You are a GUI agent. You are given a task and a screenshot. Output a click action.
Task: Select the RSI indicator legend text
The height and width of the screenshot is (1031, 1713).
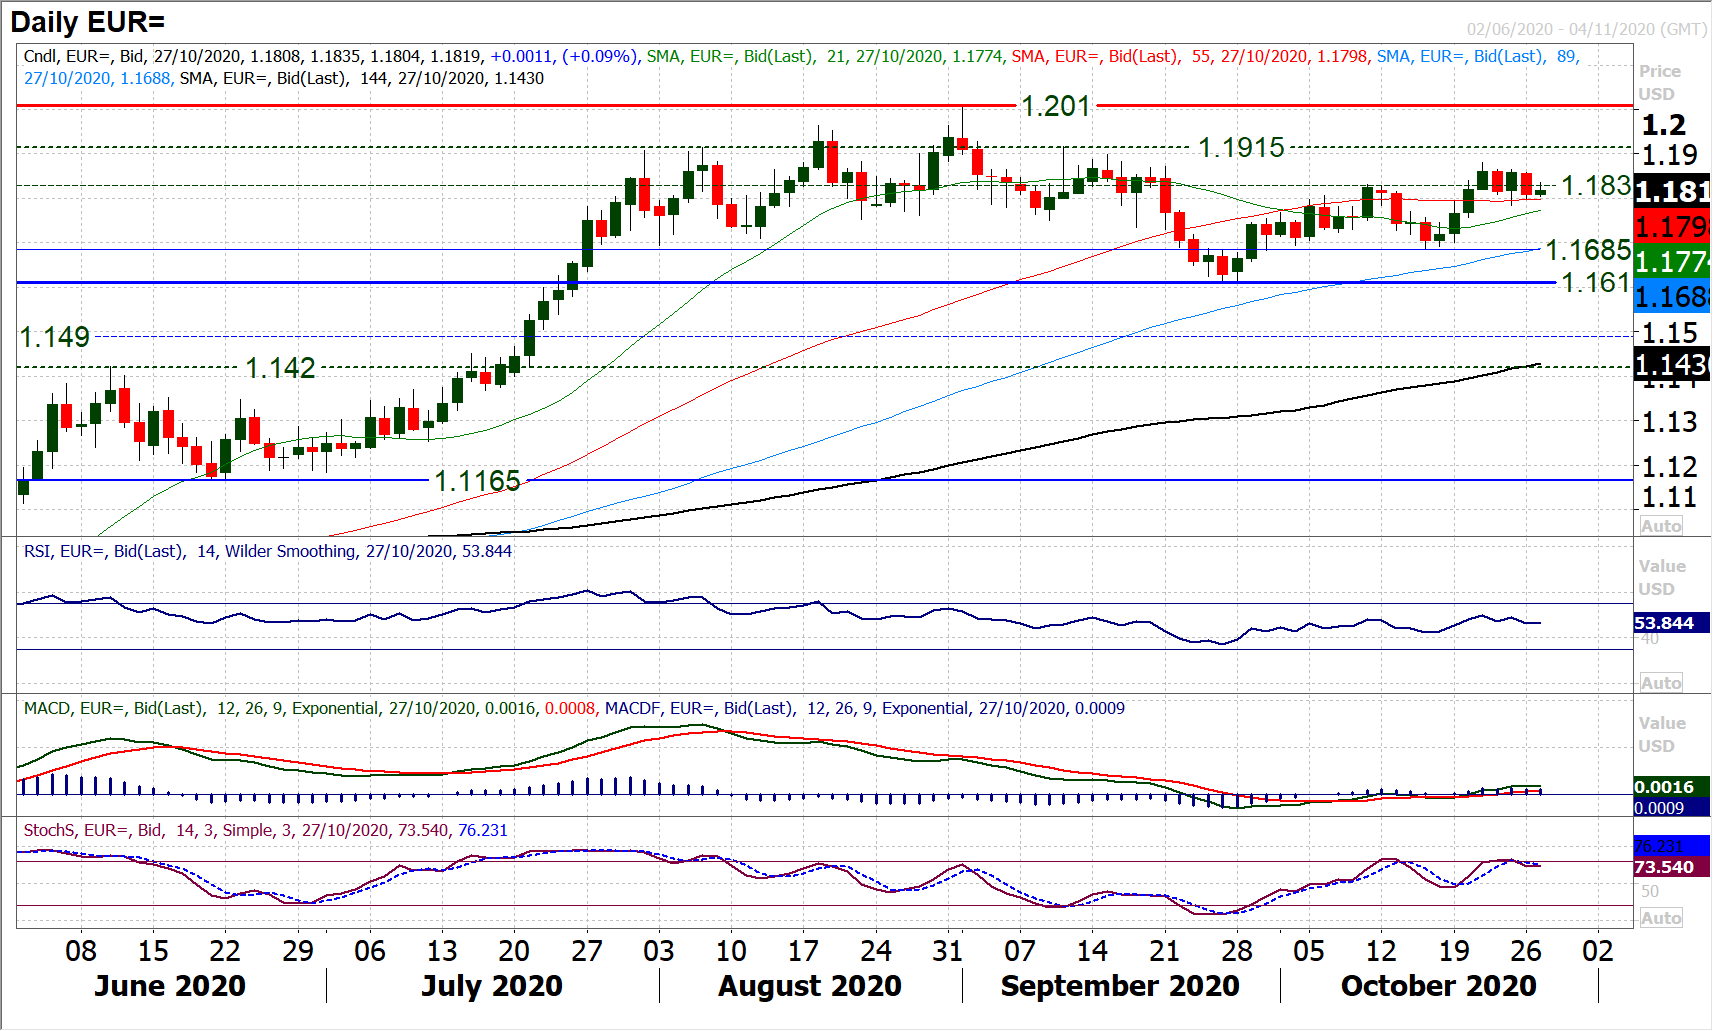(267, 551)
